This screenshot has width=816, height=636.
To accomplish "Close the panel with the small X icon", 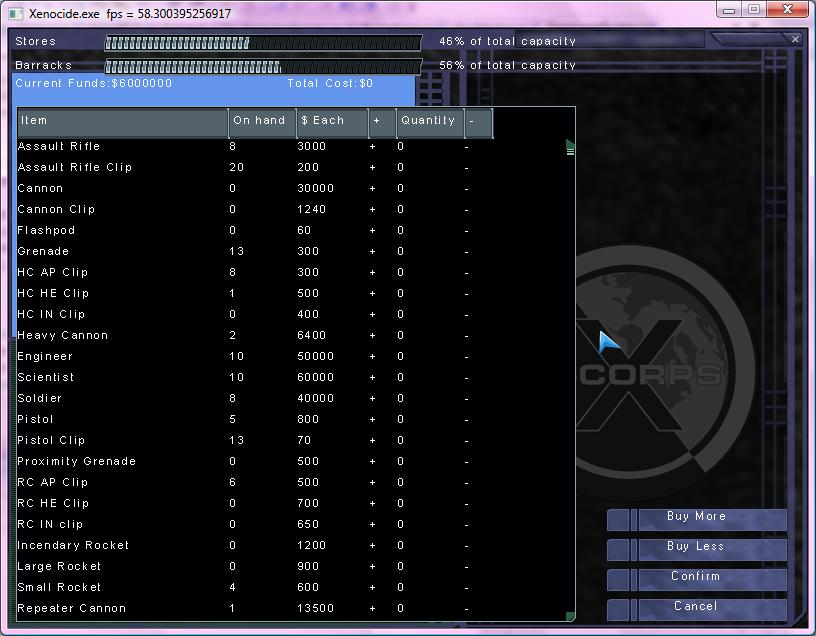I will (x=795, y=39).
